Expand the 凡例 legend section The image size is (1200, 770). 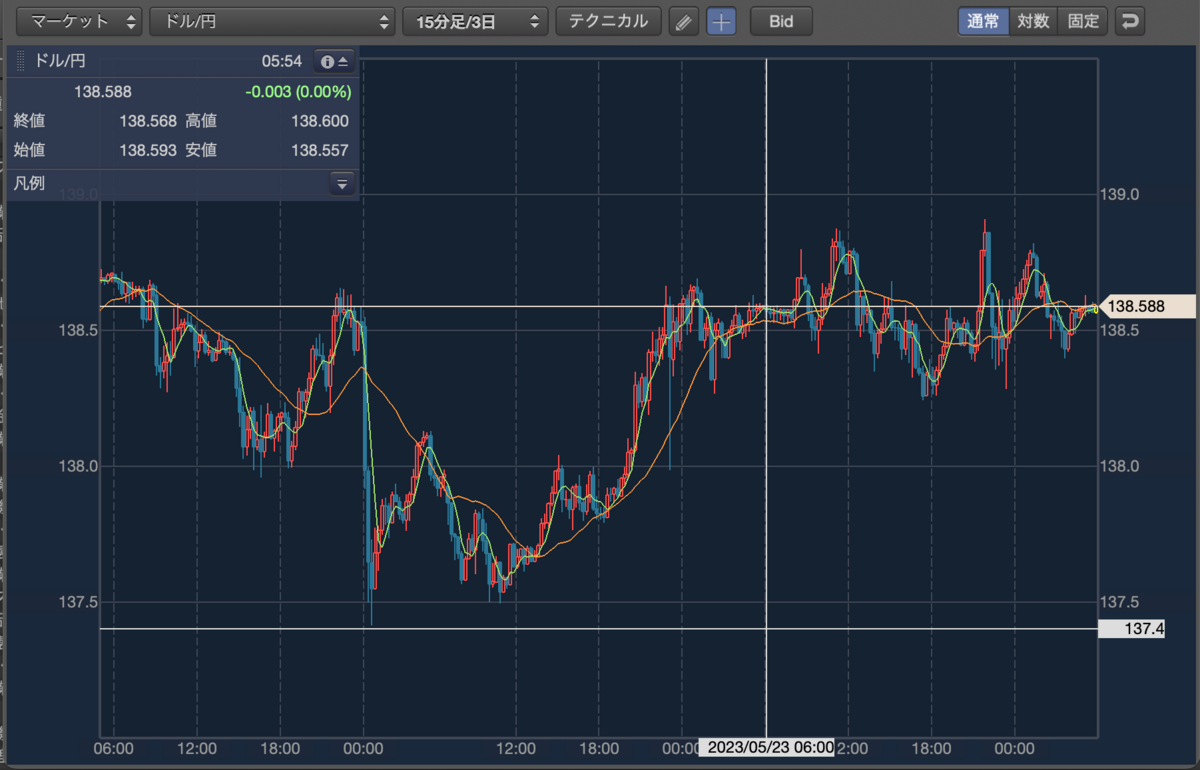342,184
